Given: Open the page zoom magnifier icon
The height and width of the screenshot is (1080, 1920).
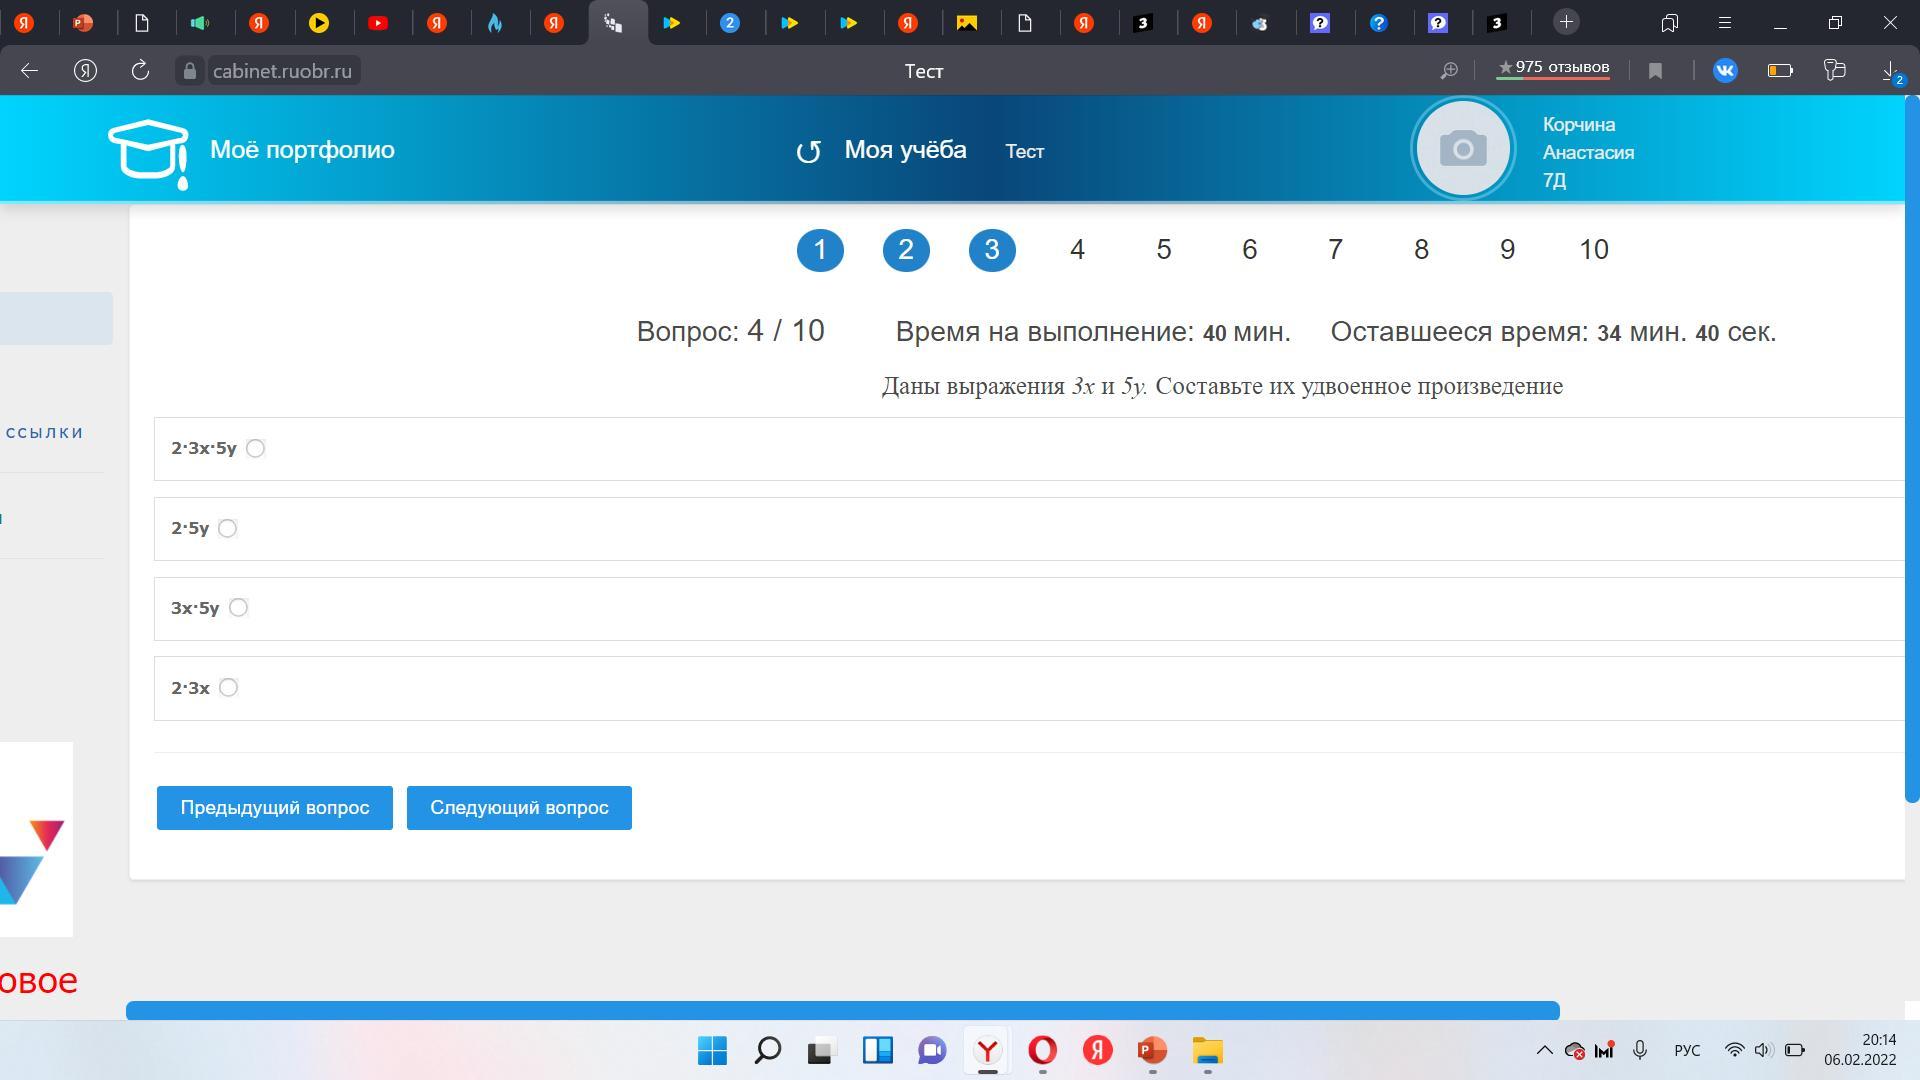Looking at the screenshot, I should (1448, 70).
